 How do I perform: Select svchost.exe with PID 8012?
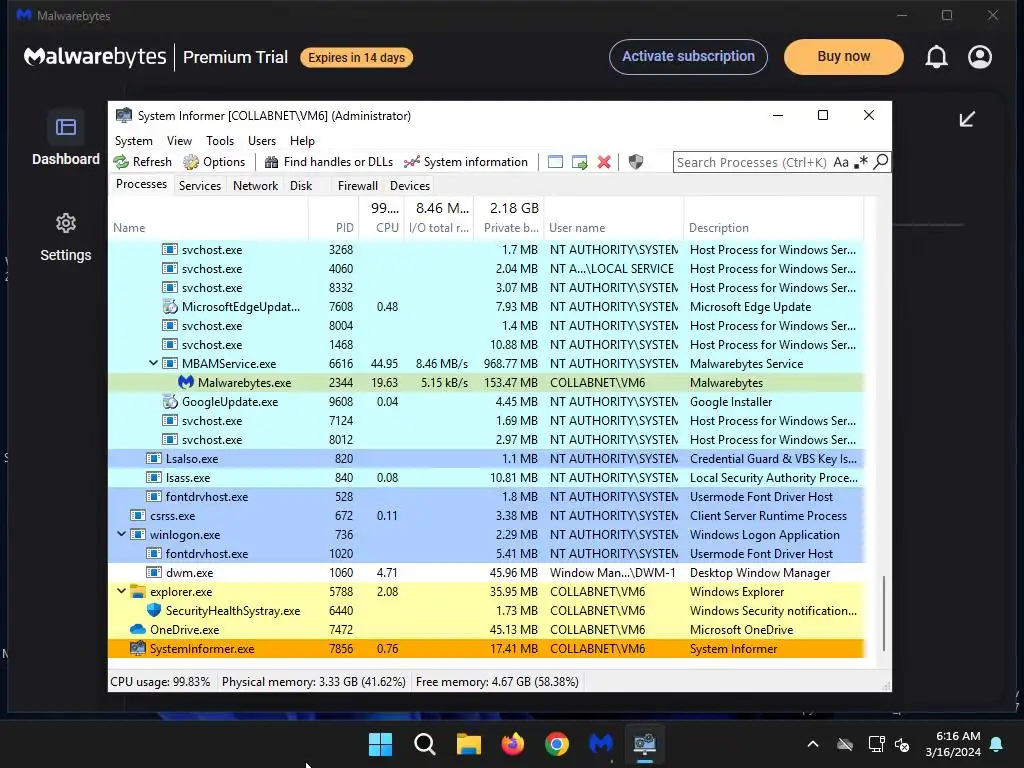tap(487, 440)
